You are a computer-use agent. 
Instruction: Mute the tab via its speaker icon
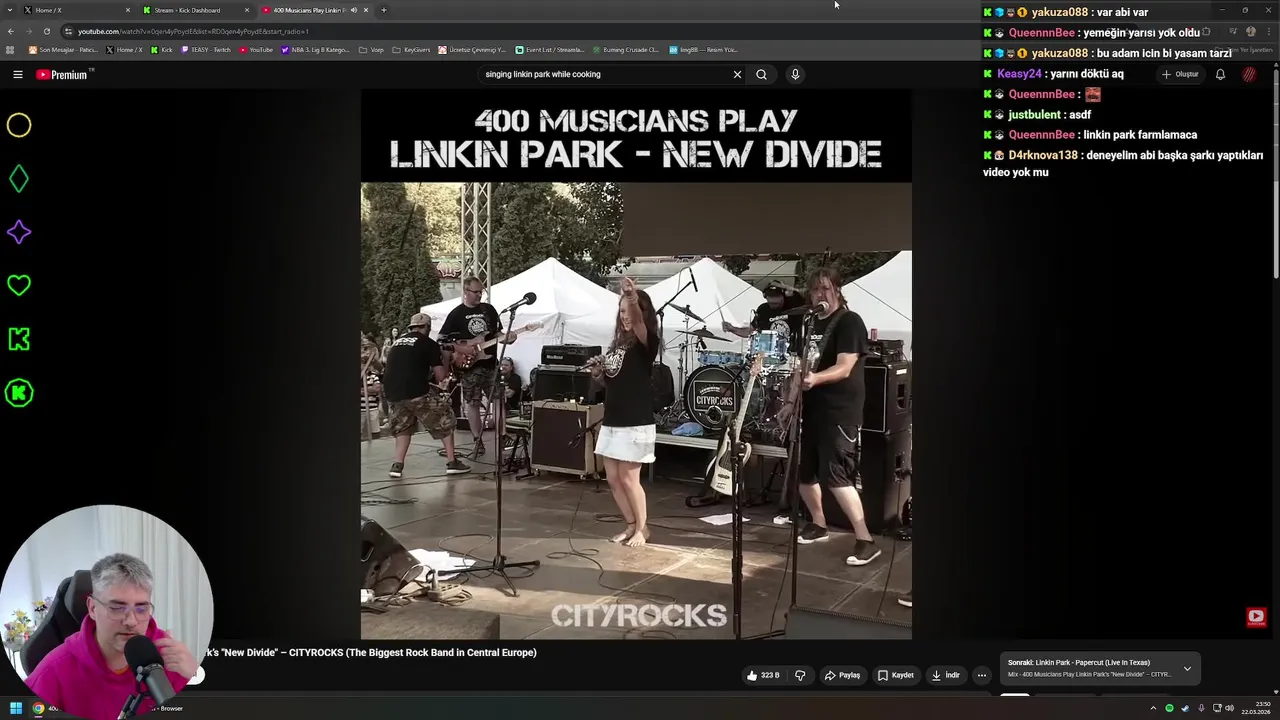(x=353, y=10)
